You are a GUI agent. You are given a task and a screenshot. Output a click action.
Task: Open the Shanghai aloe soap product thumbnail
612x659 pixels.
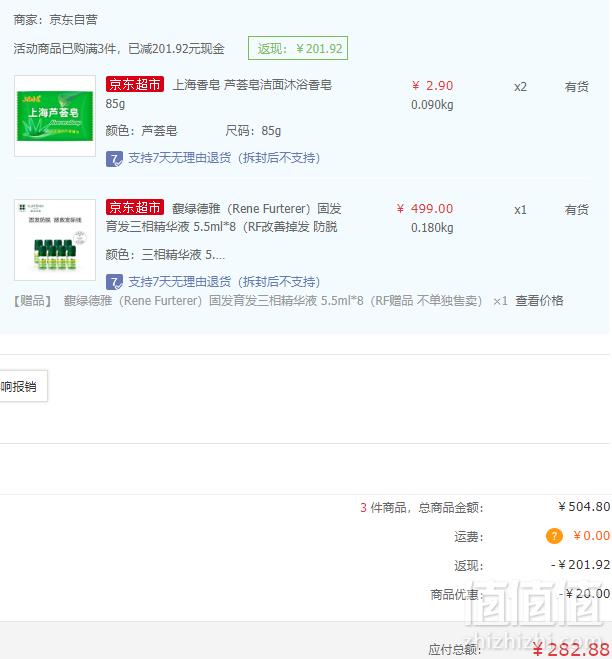click(x=55, y=116)
